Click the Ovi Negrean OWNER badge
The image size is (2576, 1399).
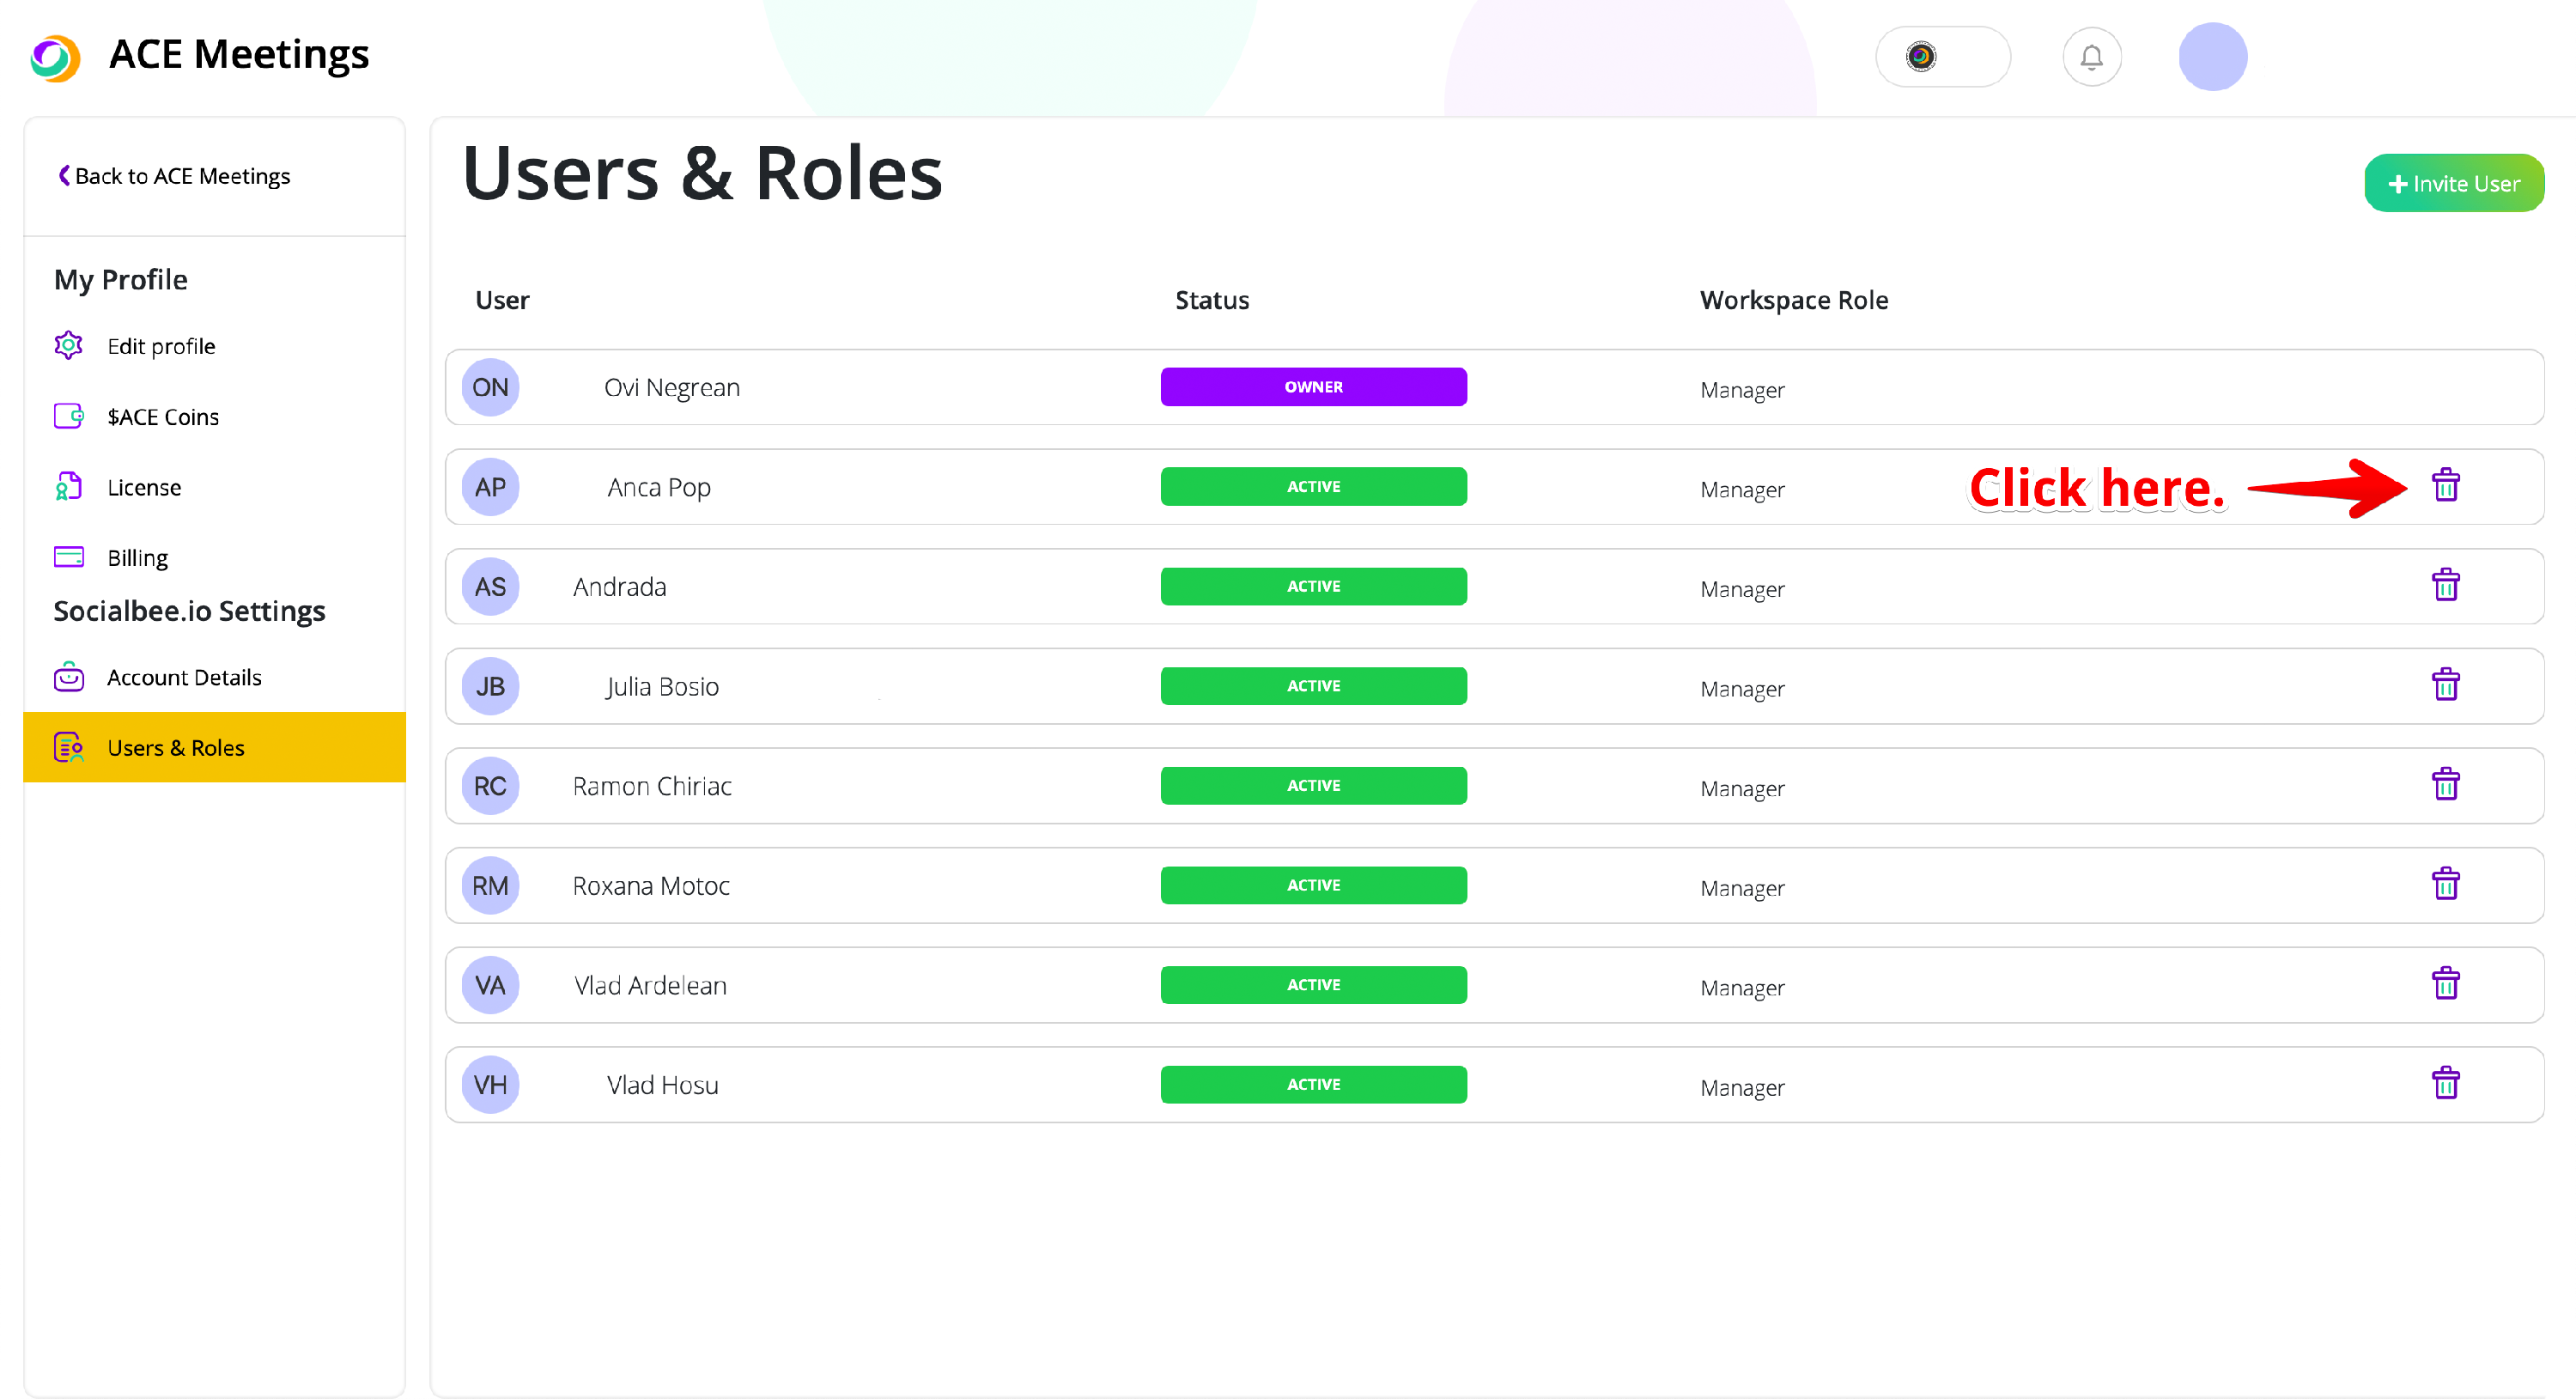click(x=1313, y=387)
